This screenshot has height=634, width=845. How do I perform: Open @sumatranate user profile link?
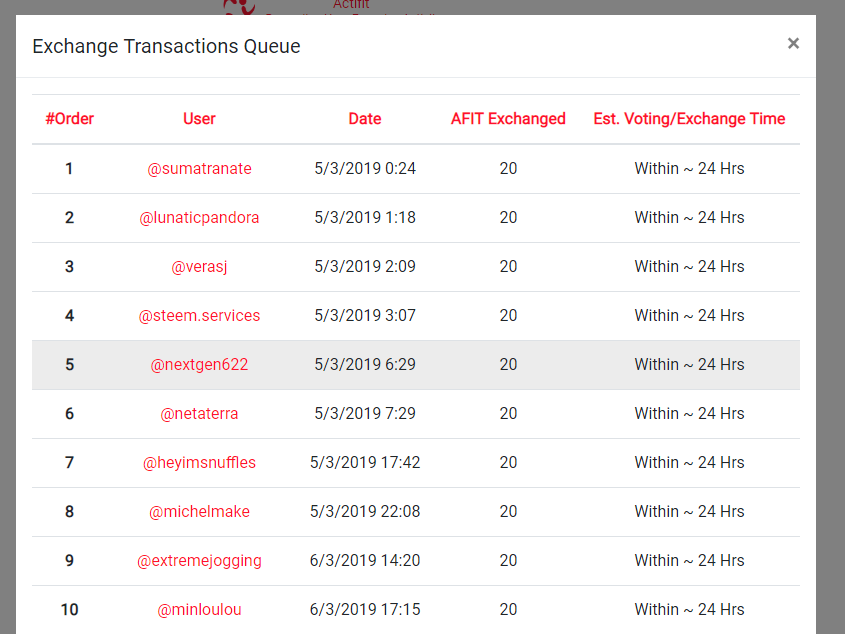pos(199,169)
